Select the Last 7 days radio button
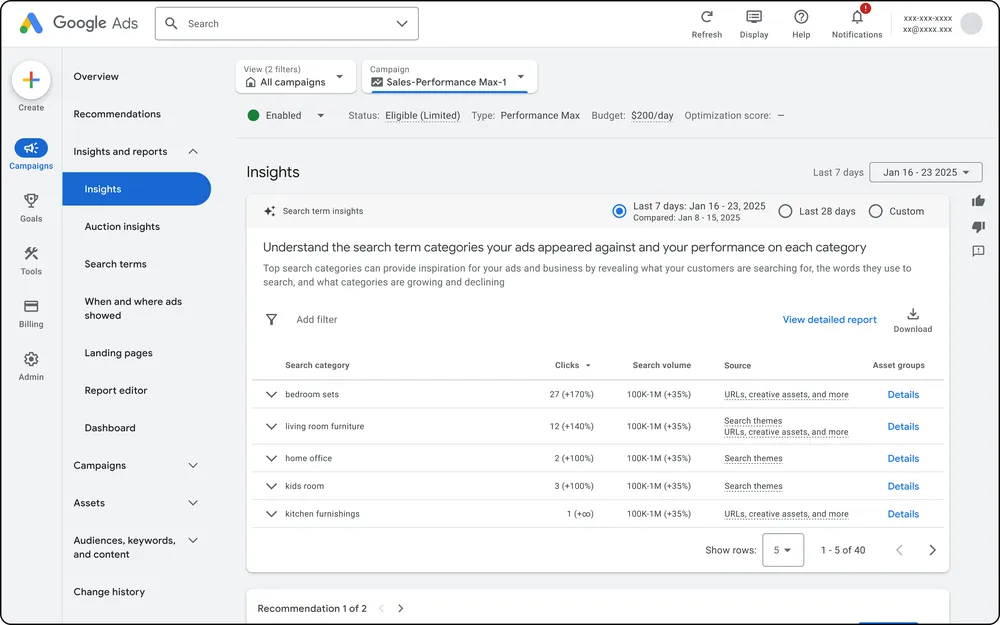 (x=619, y=211)
